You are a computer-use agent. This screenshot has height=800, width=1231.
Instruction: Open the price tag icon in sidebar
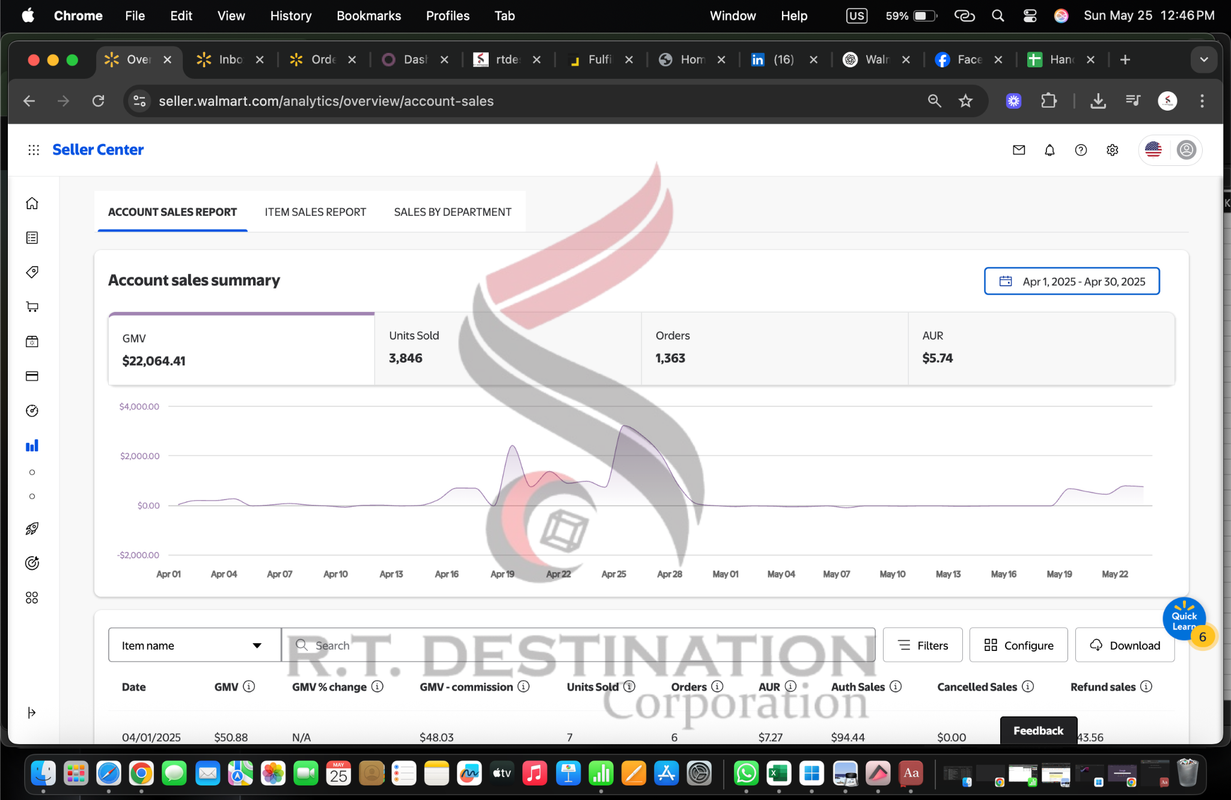pyautogui.click(x=32, y=272)
